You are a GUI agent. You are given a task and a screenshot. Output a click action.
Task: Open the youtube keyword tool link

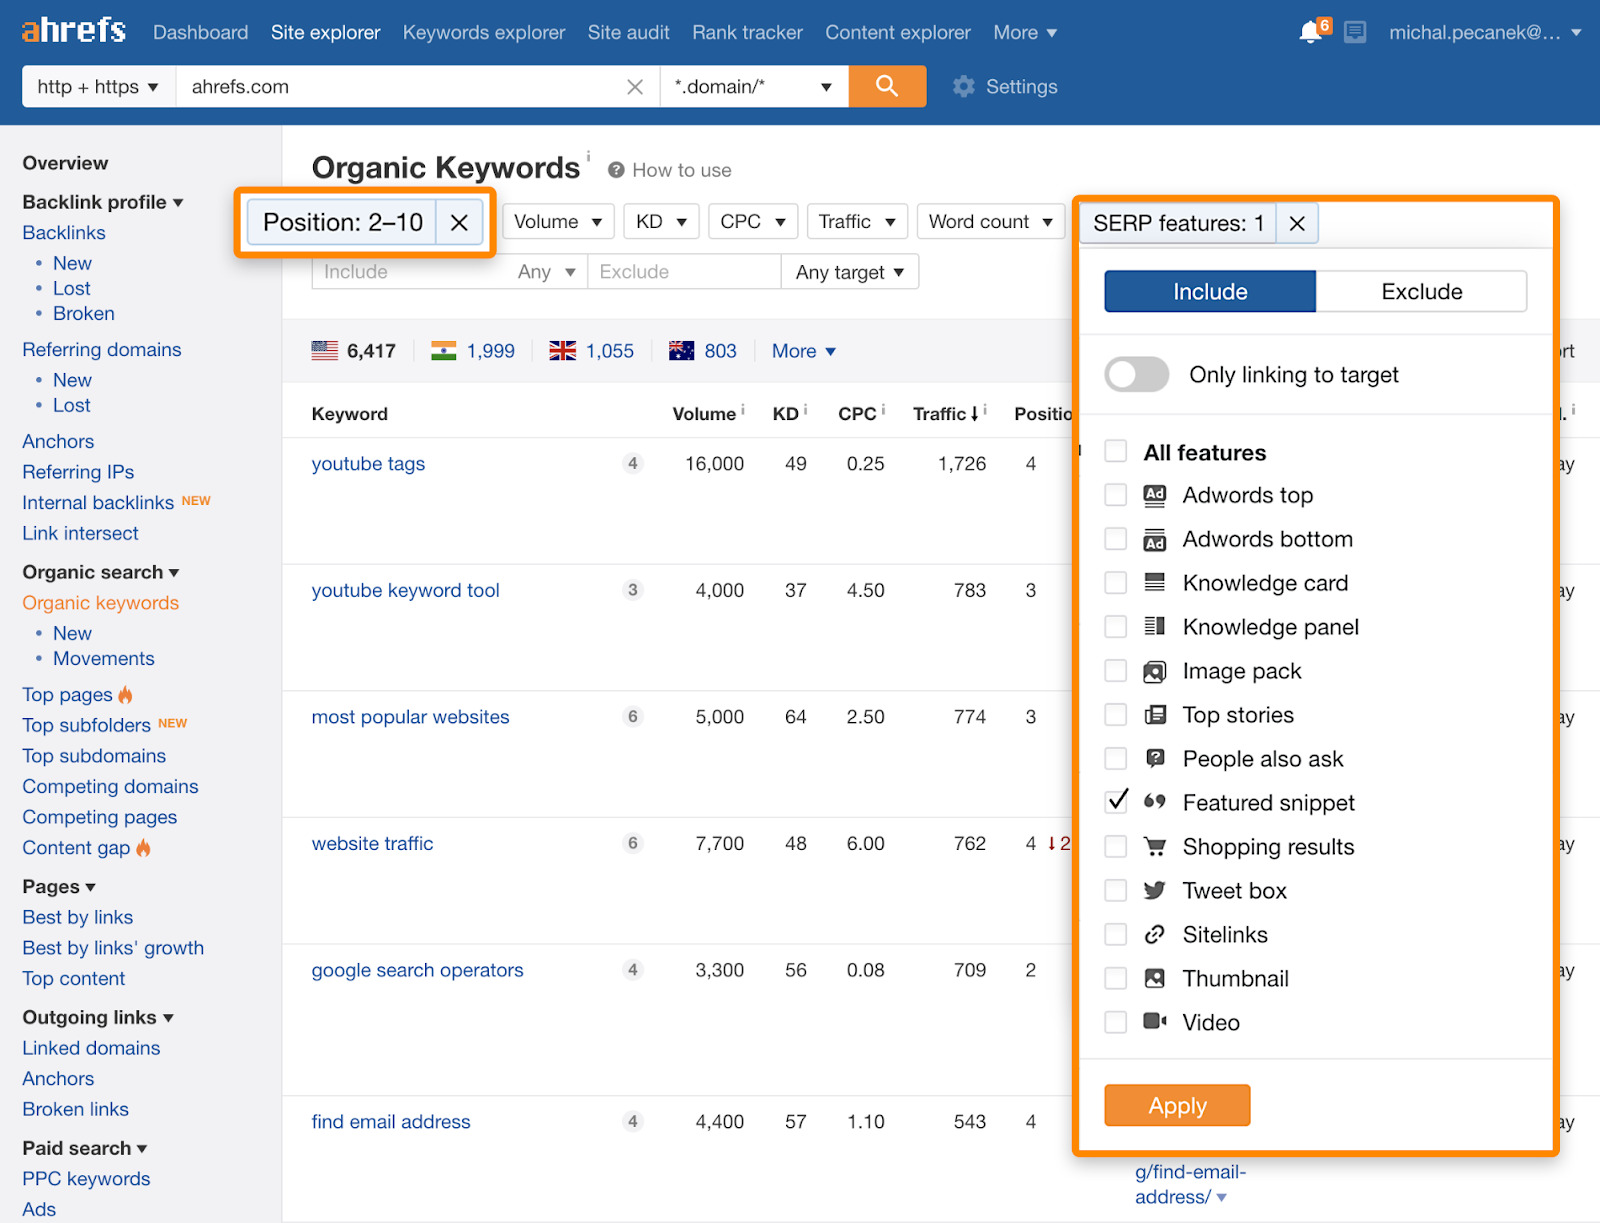tap(405, 590)
